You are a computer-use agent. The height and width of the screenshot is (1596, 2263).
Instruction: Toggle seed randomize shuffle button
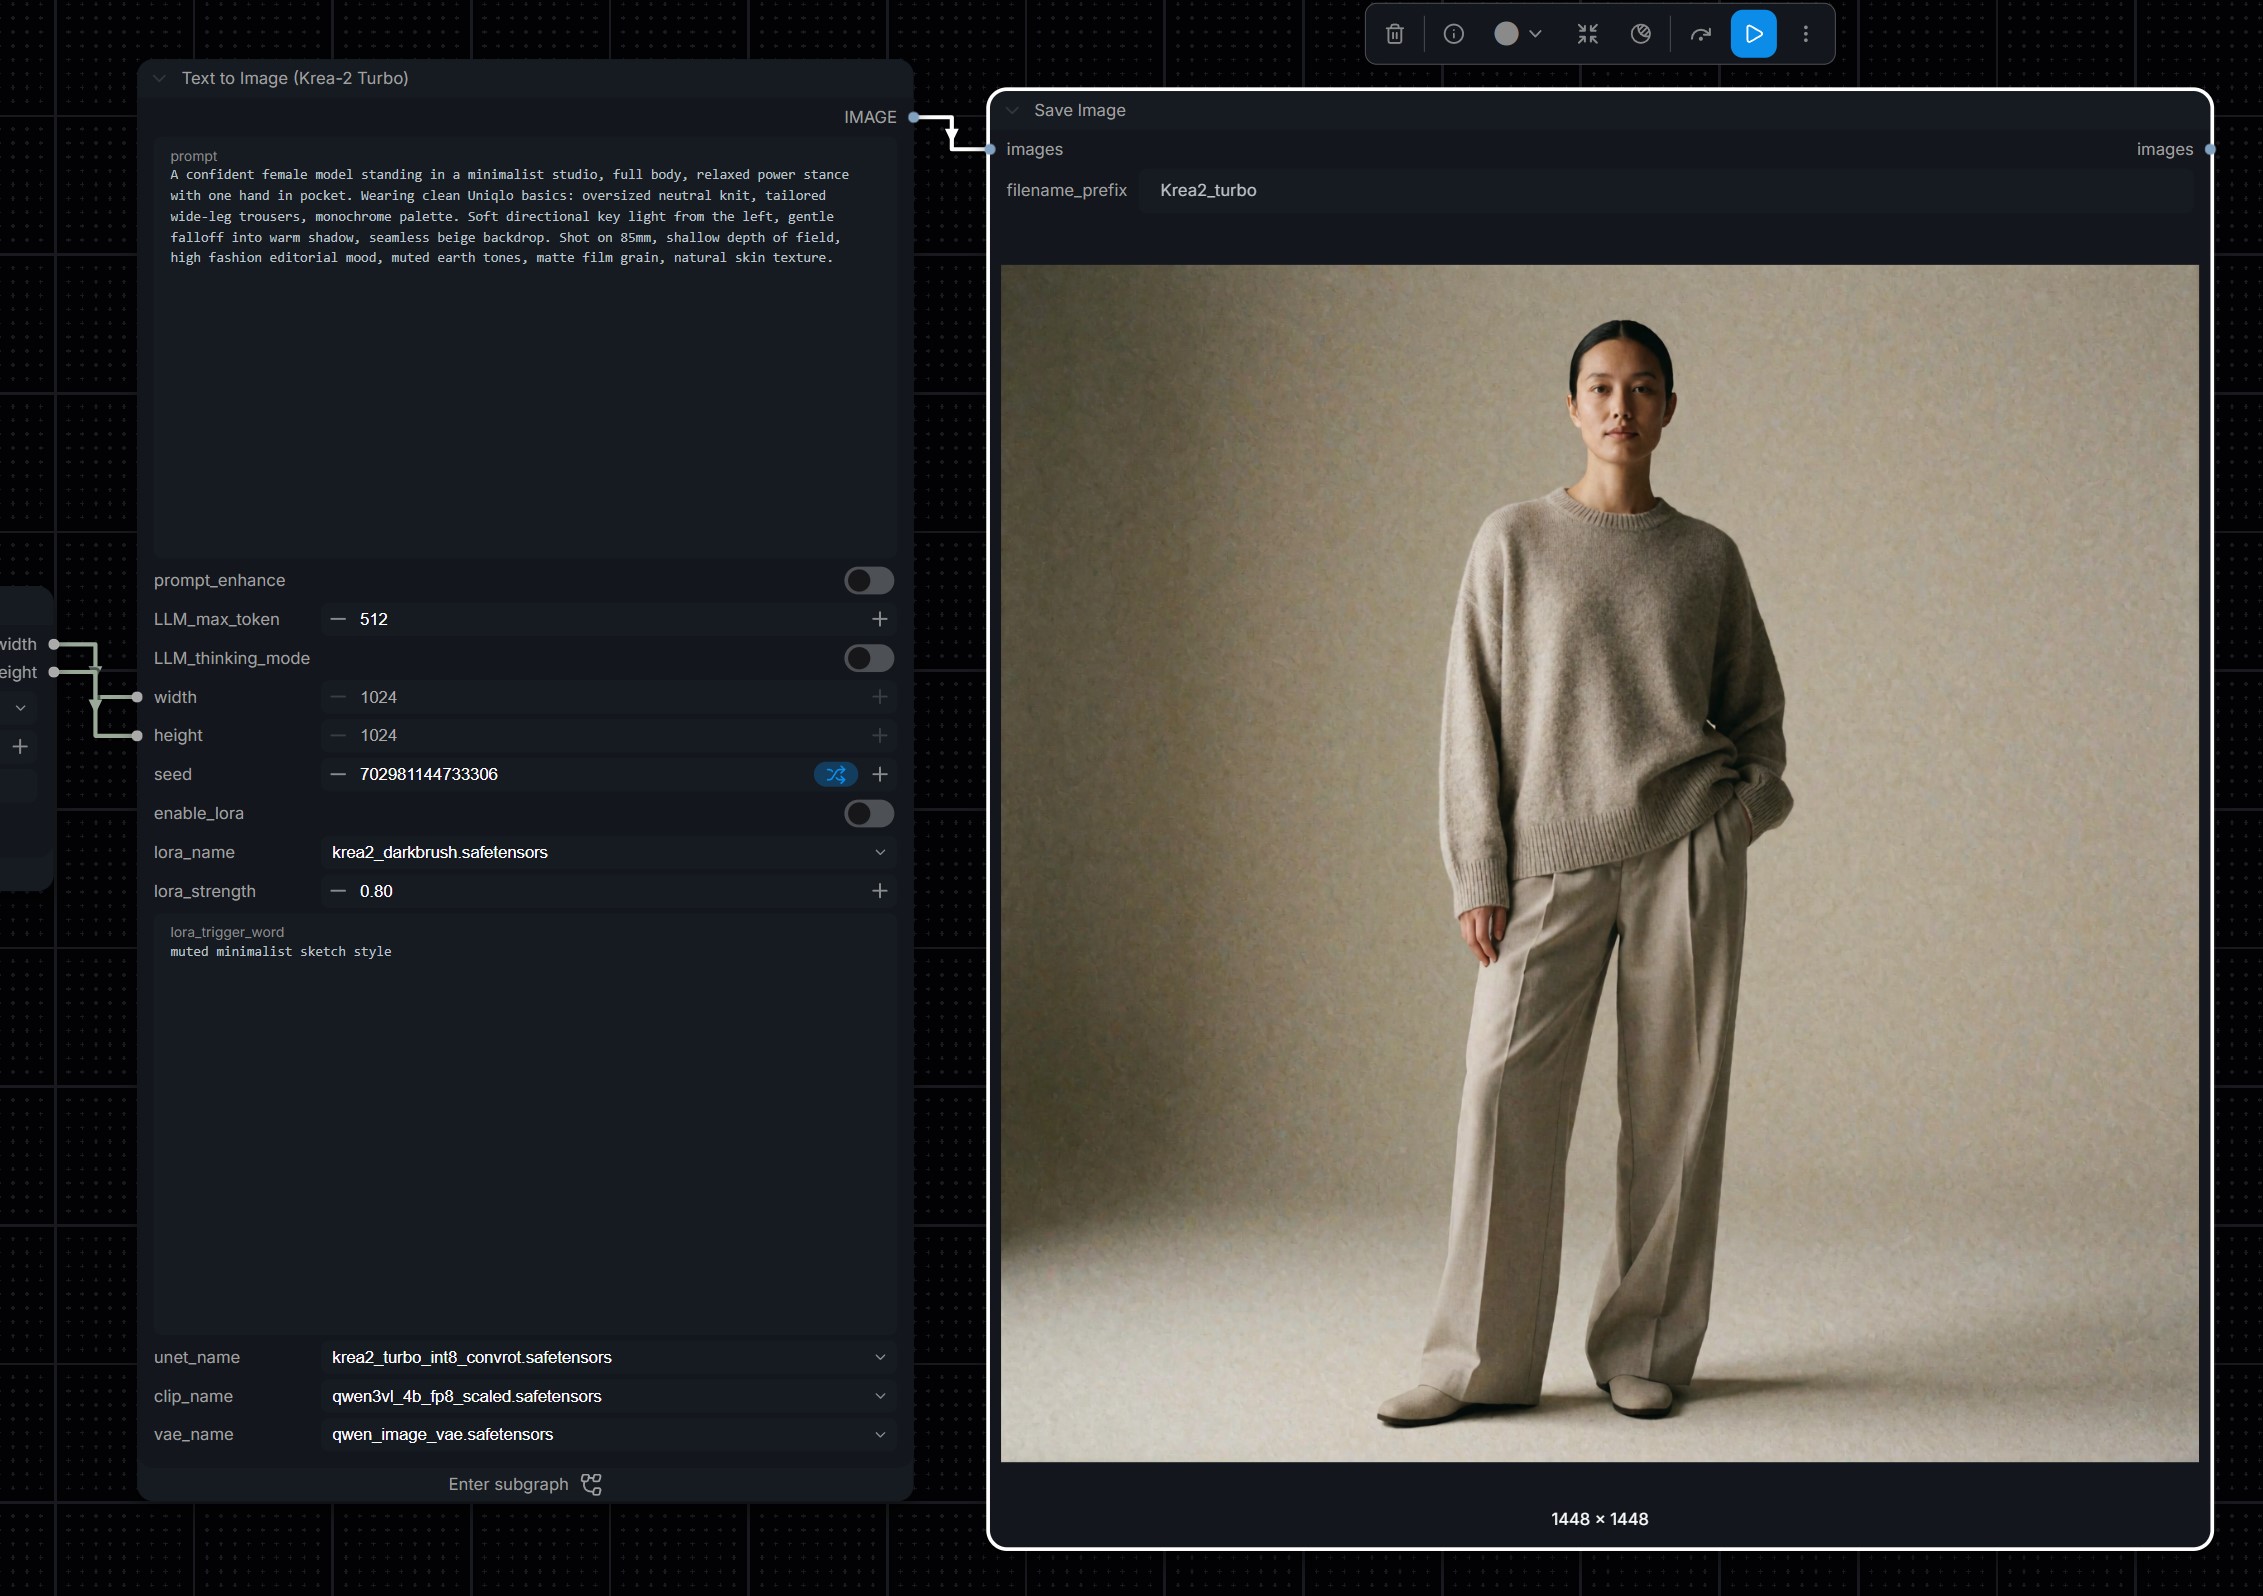pyautogui.click(x=836, y=774)
